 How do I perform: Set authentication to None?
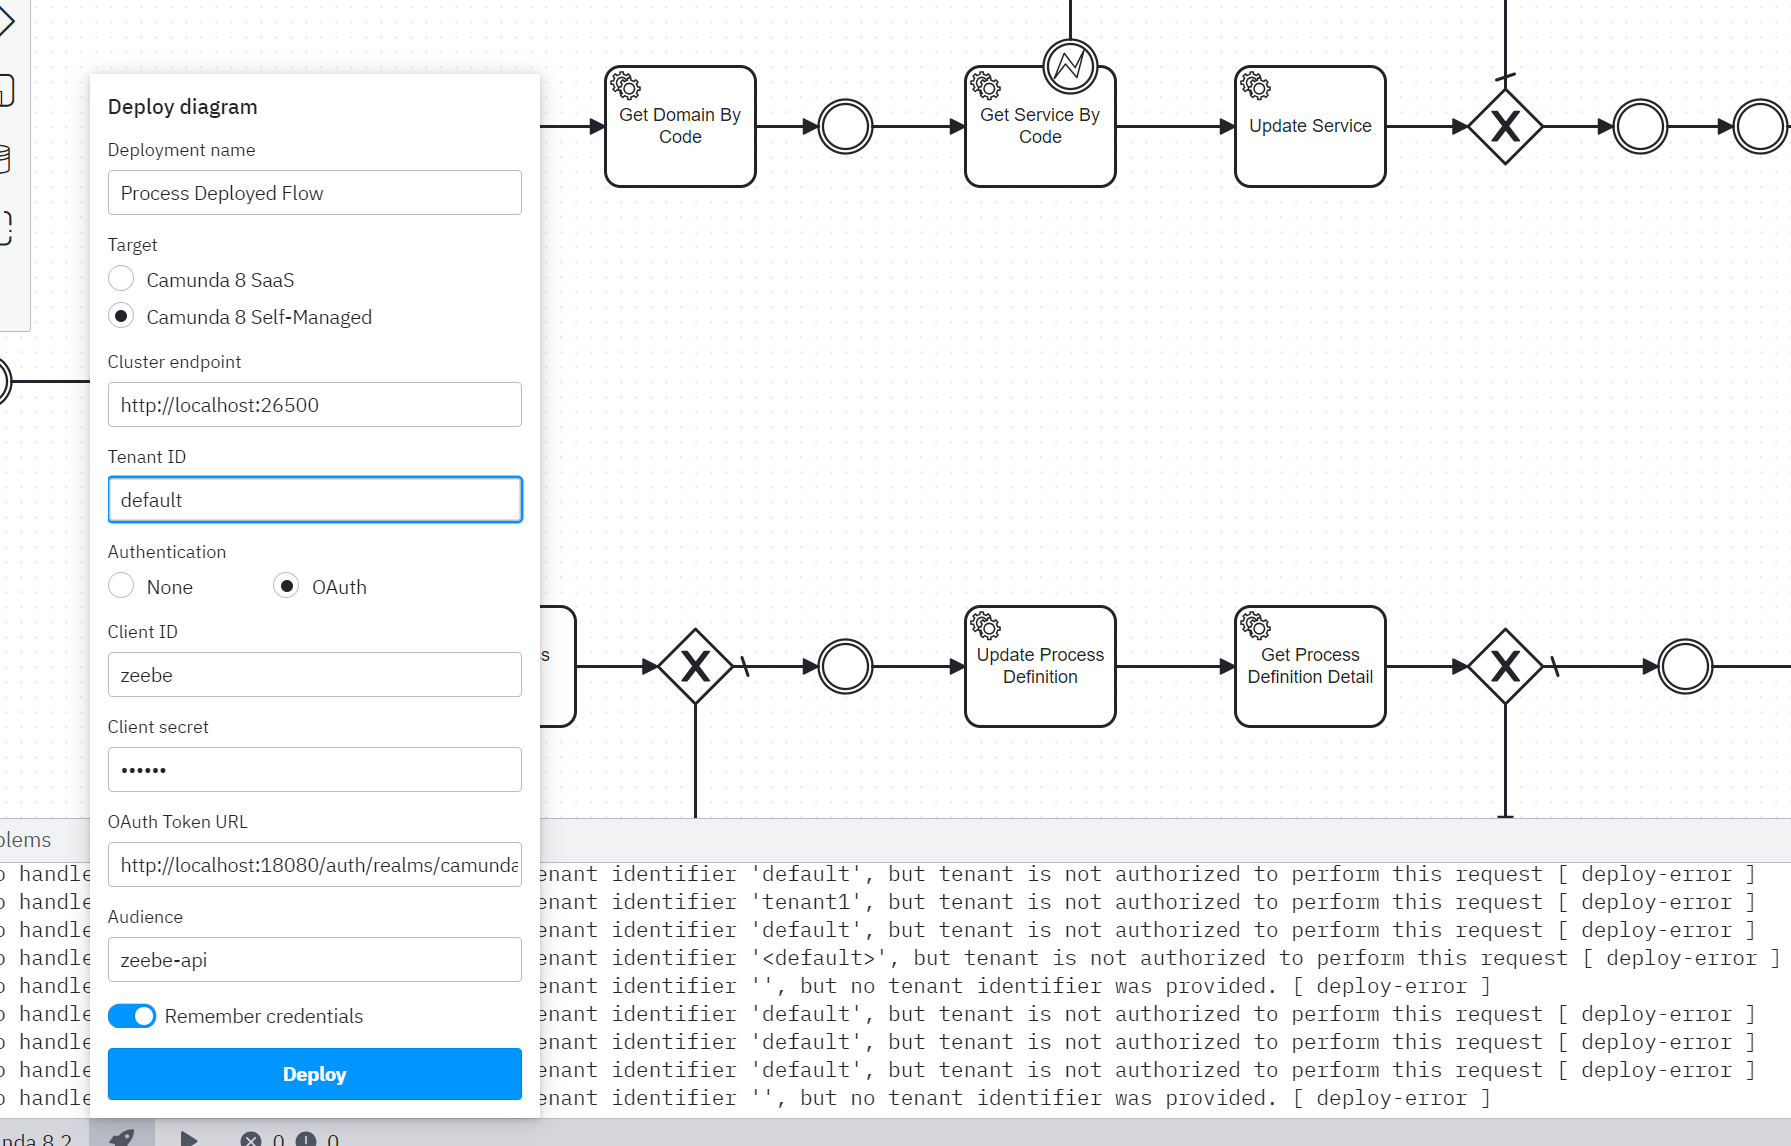121,586
